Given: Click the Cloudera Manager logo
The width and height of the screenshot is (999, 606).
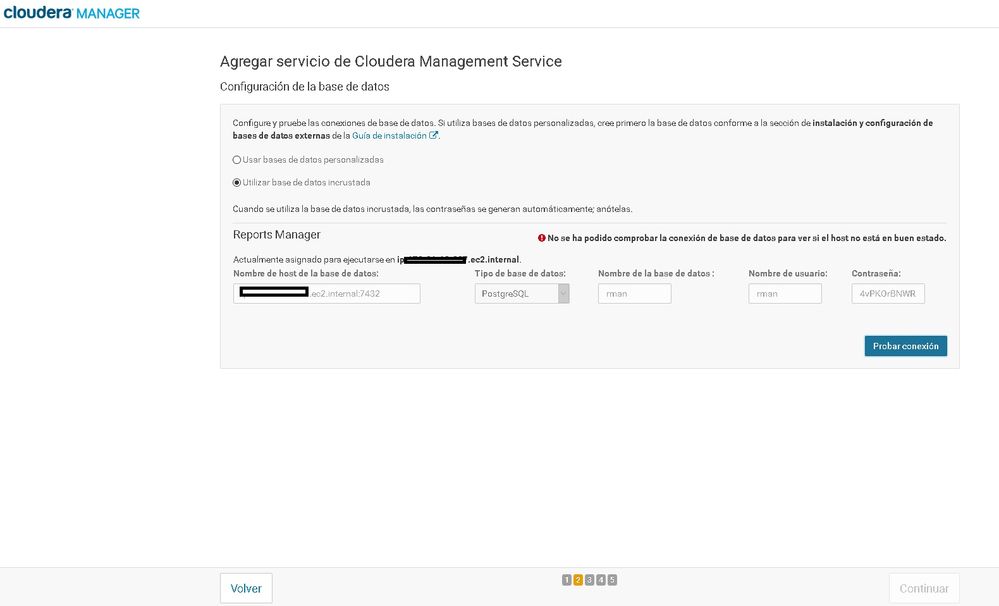Looking at the screenshot, I should click(x=71, y=12).
